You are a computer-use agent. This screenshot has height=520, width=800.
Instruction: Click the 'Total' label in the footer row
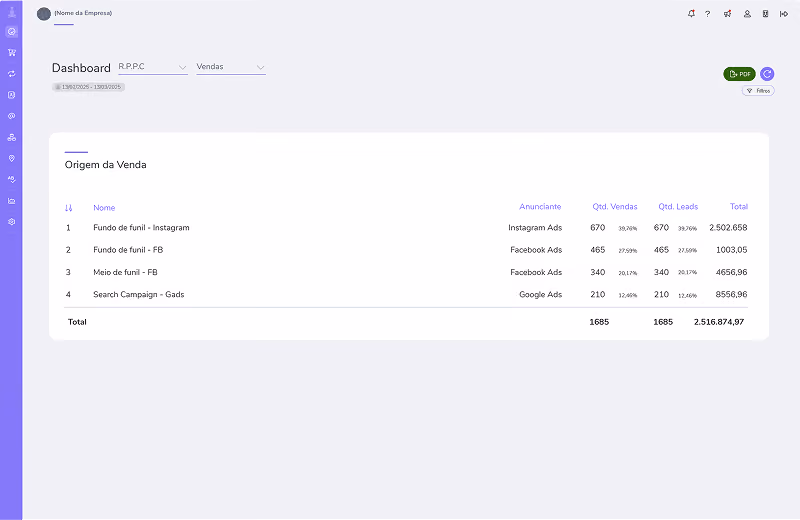pyautogui.click(x=77, y=322)
